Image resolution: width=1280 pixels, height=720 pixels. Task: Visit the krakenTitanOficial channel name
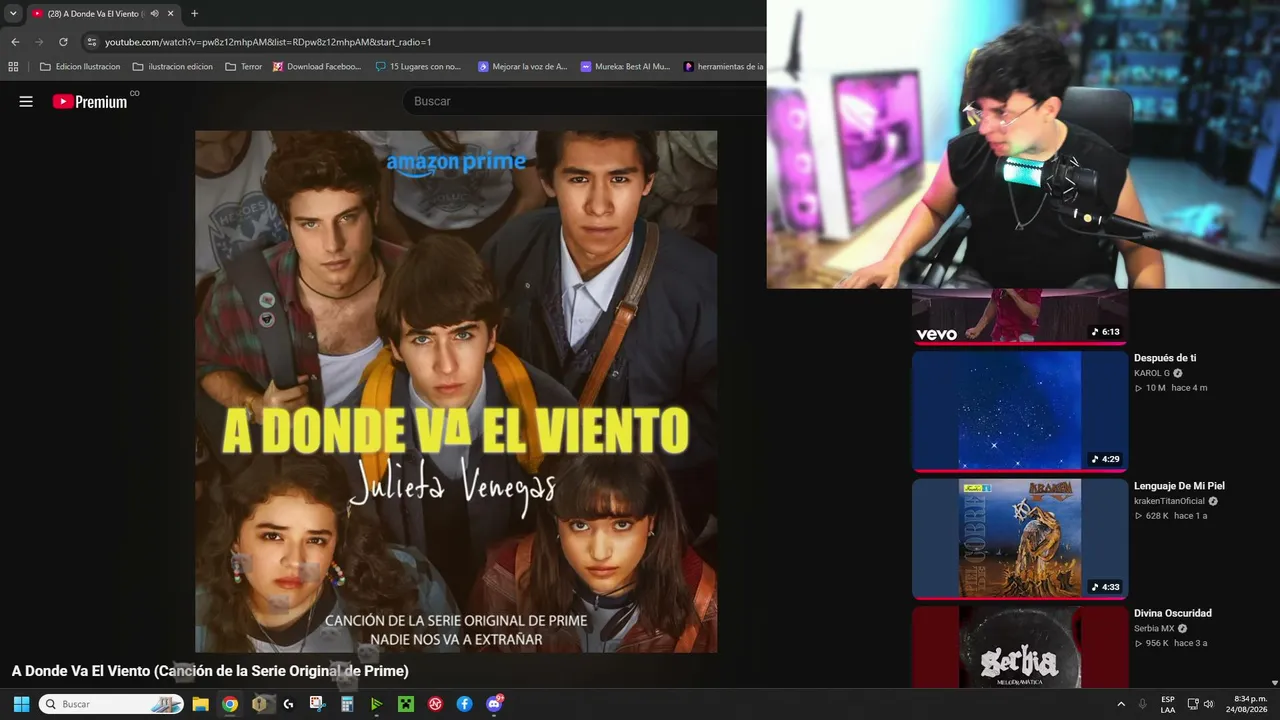(x=1169, y=501)
